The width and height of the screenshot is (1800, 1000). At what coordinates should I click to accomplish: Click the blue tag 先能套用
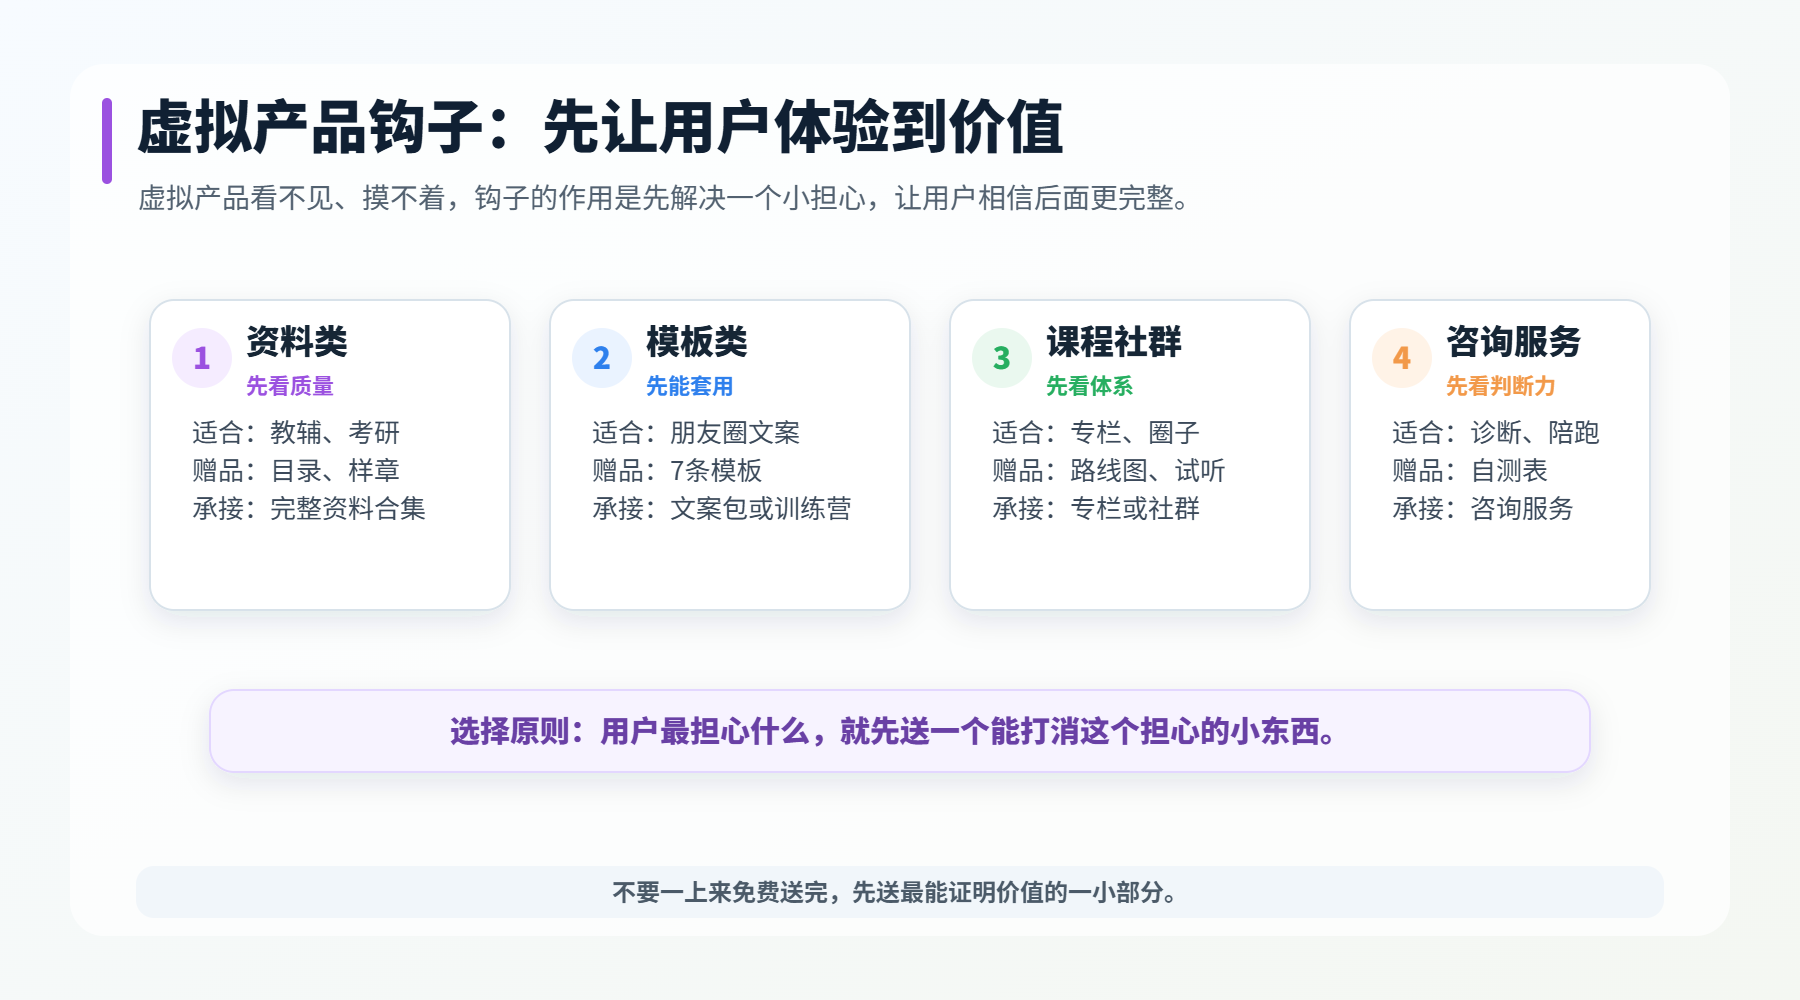690,386
